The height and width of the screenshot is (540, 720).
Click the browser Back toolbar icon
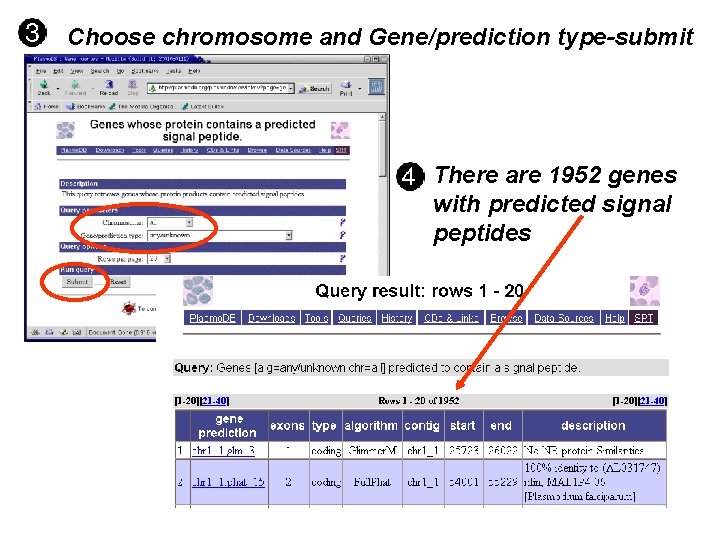44,84
